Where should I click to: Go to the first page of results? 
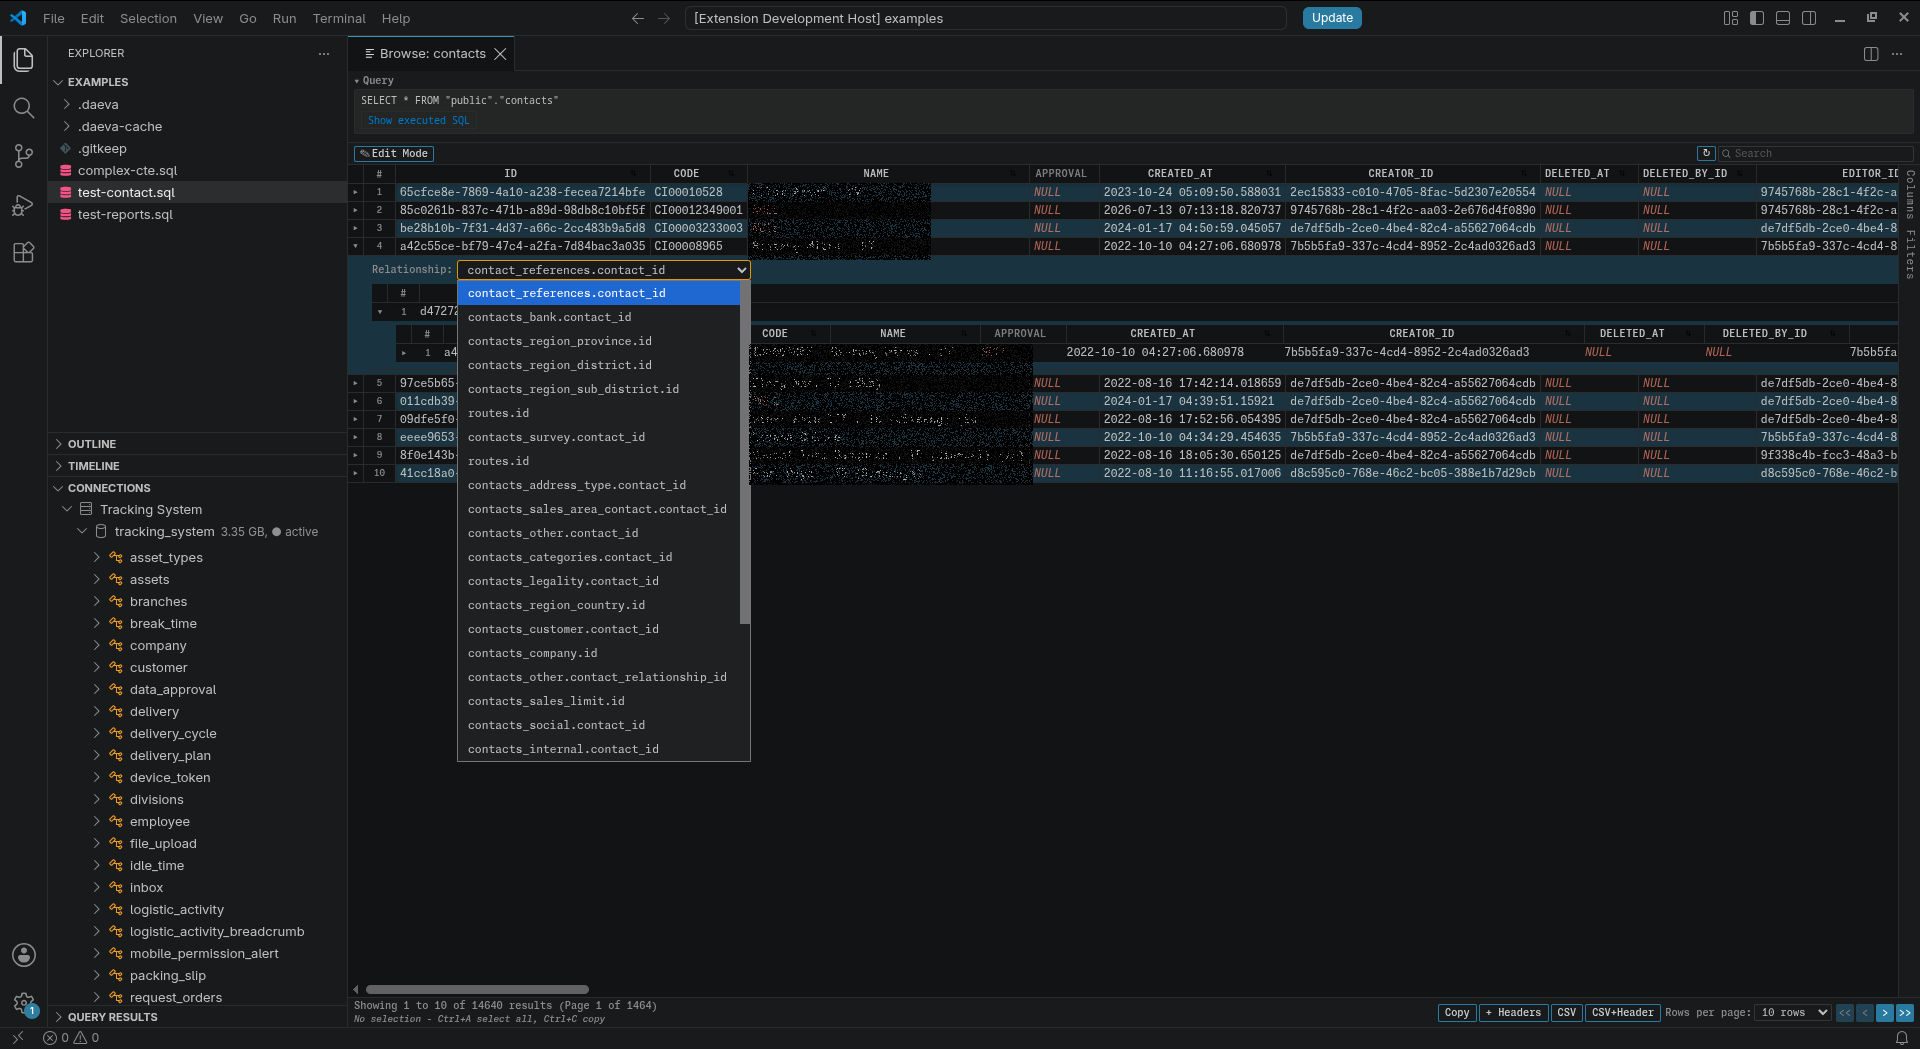(1845, 1013)
